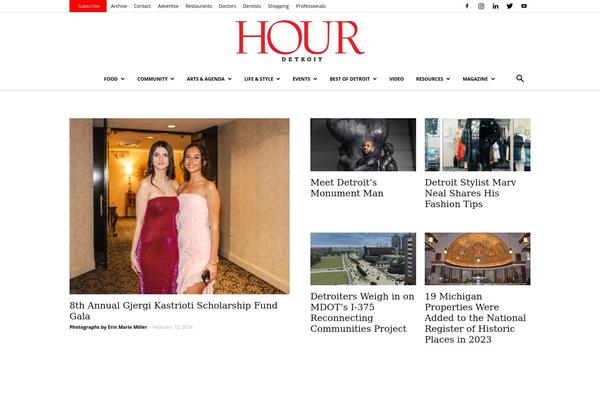This screenshot has width=600, height=400.
Task: Expand the Best of Detroit menu chevron
Action: pos(375,79)
